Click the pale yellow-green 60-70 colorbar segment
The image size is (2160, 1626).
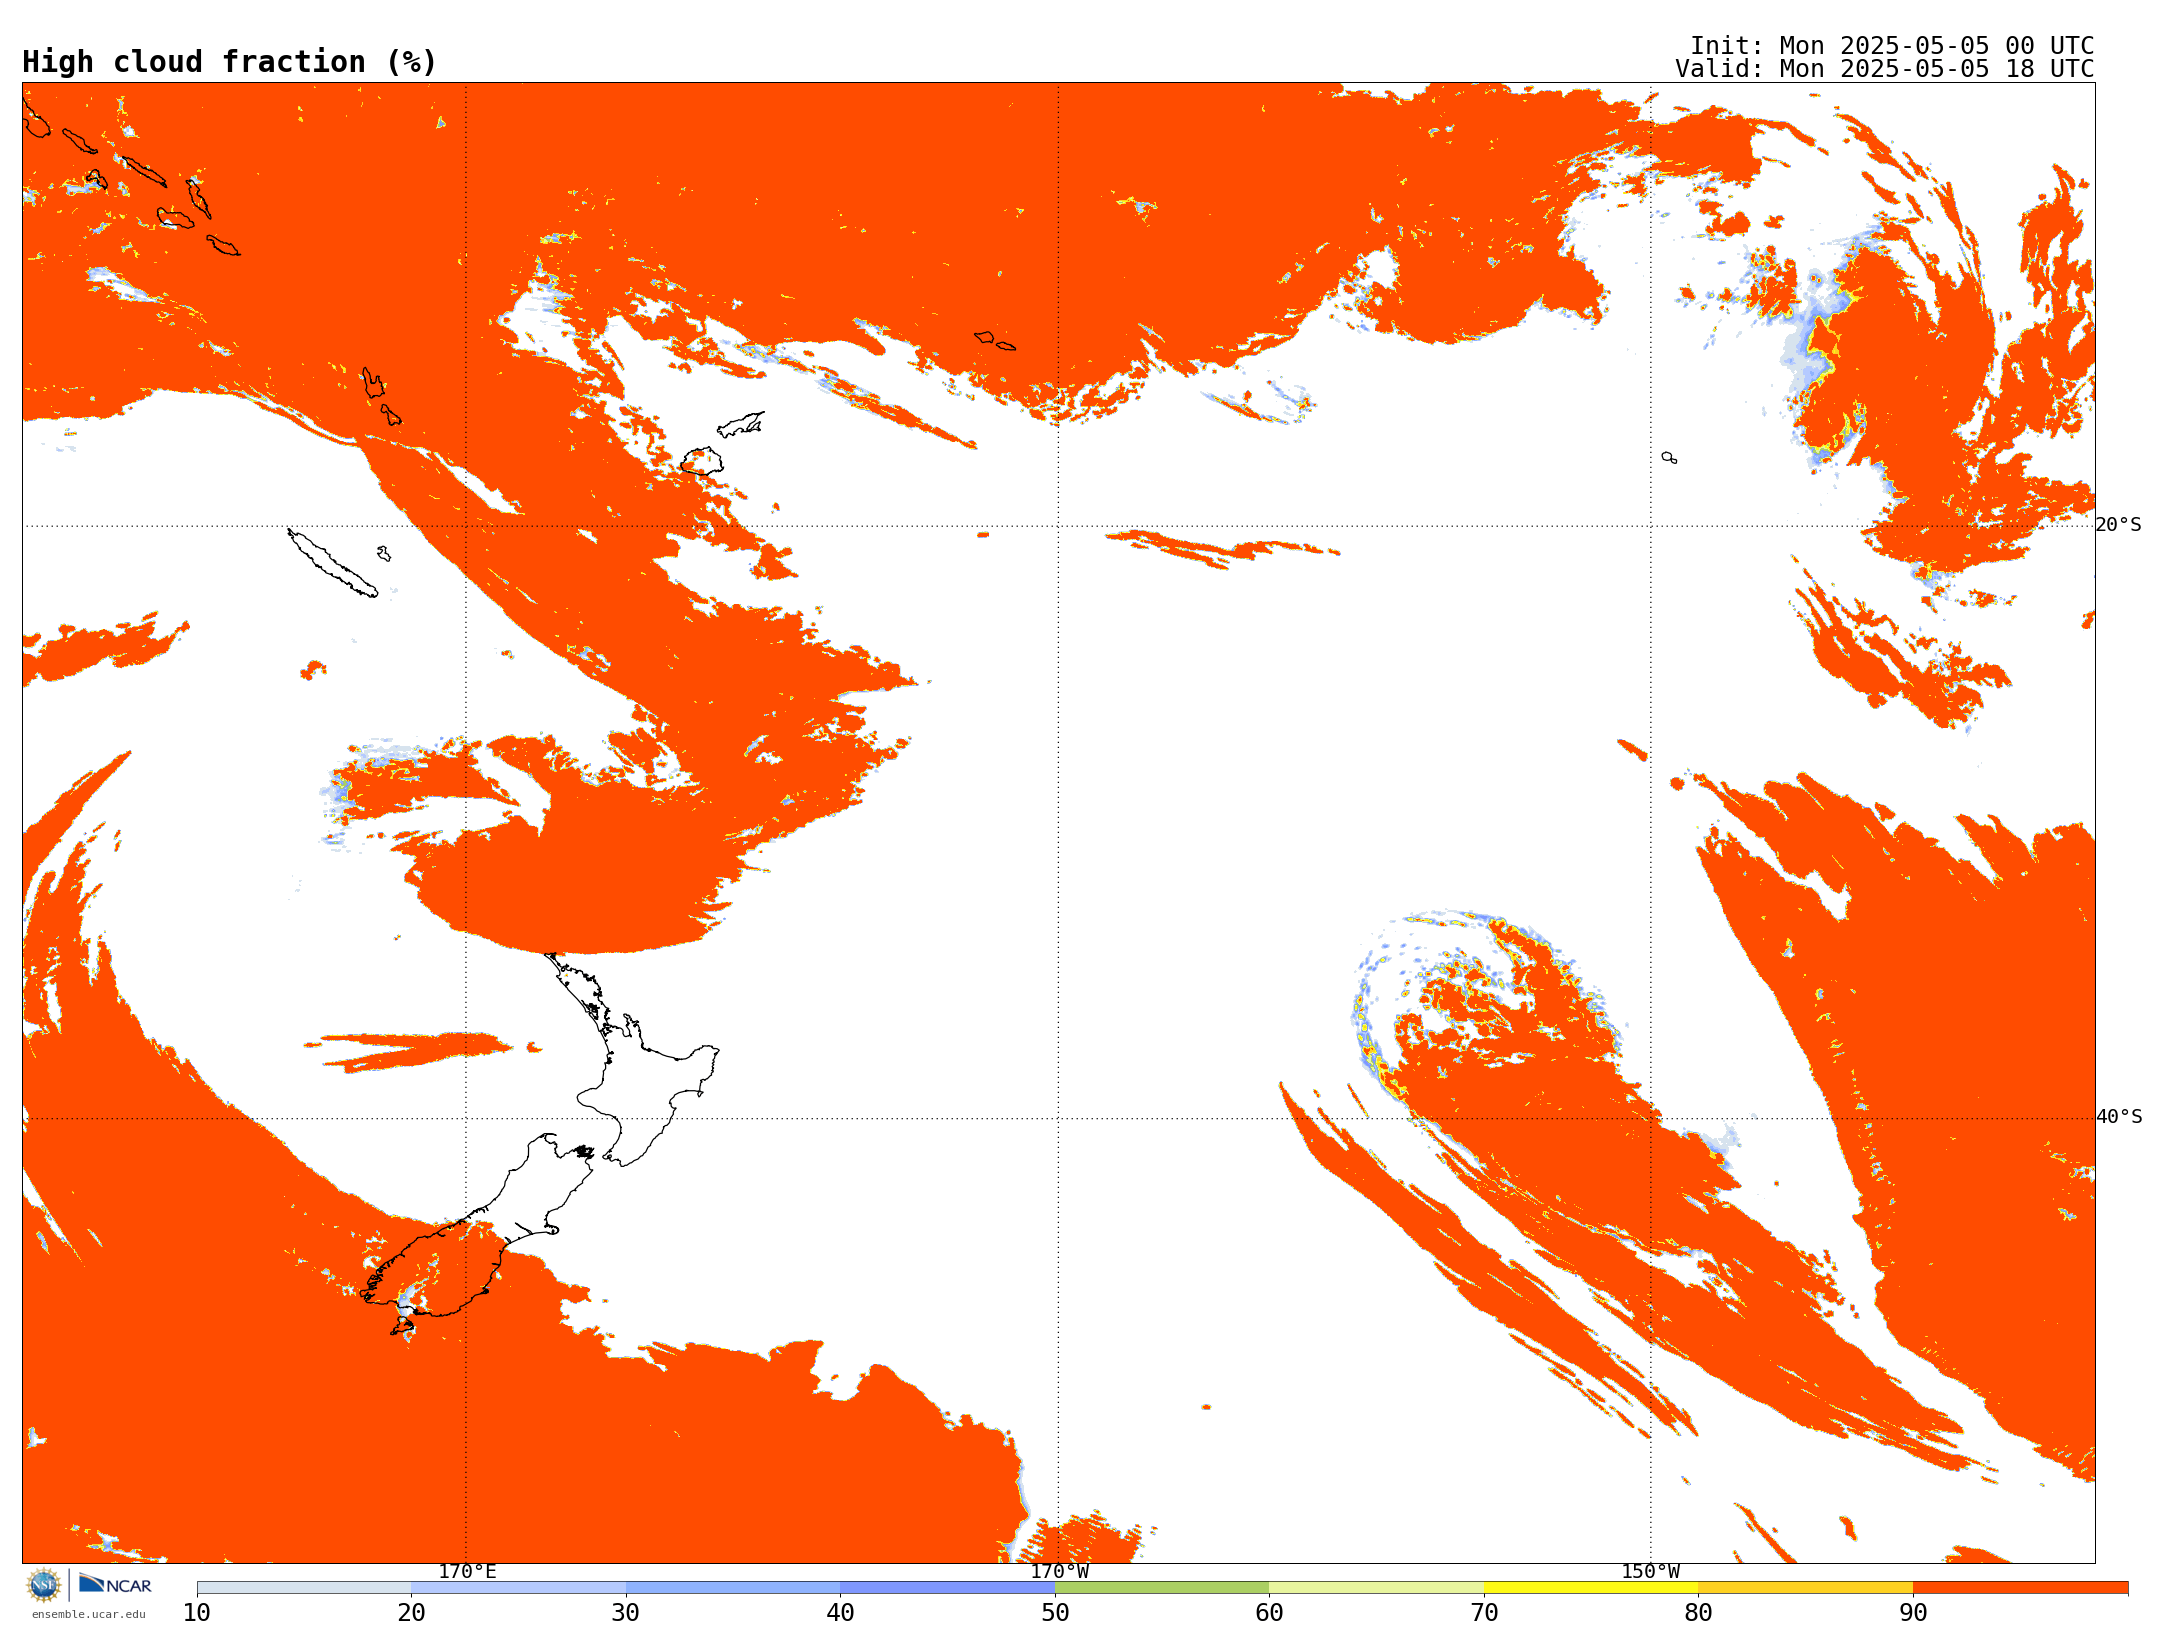click(1377, 1587)
